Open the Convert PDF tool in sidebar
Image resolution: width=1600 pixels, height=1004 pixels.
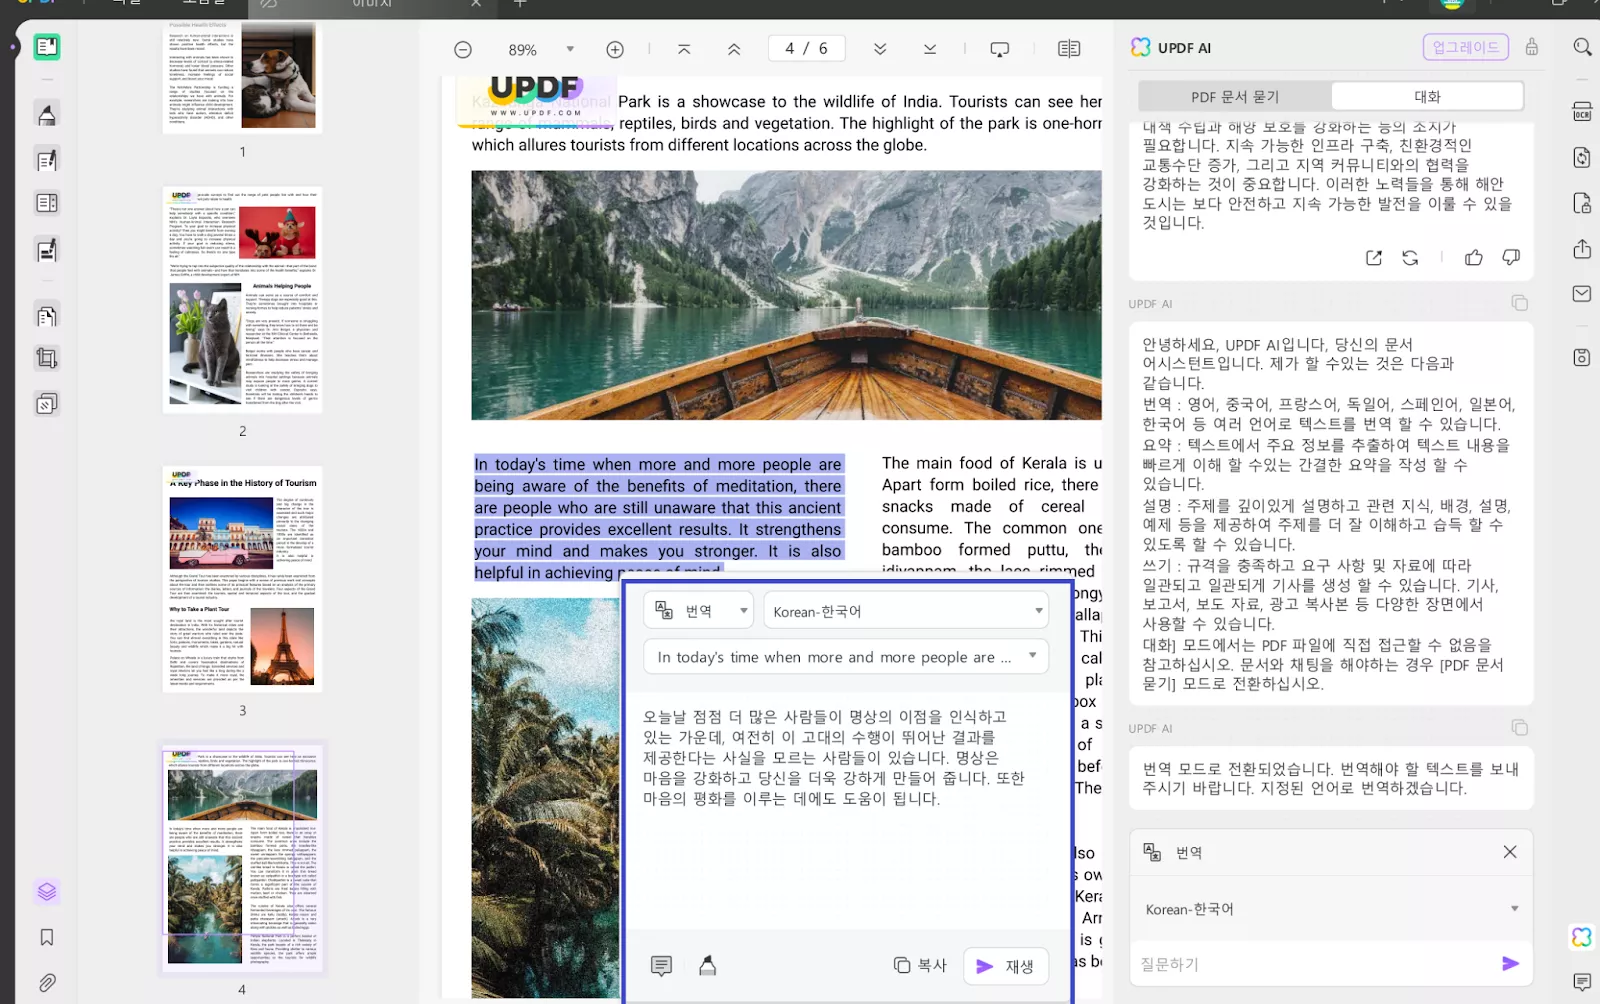[47, 316]
